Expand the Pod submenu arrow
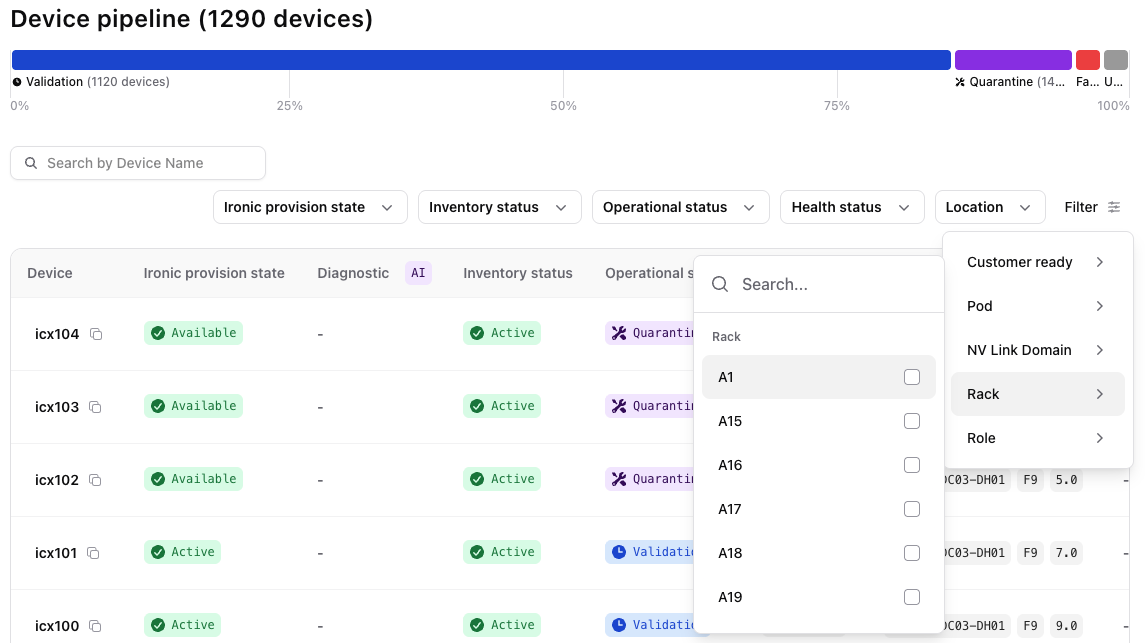Screen dimensions: 1145x643 (x=1100, y=306)
